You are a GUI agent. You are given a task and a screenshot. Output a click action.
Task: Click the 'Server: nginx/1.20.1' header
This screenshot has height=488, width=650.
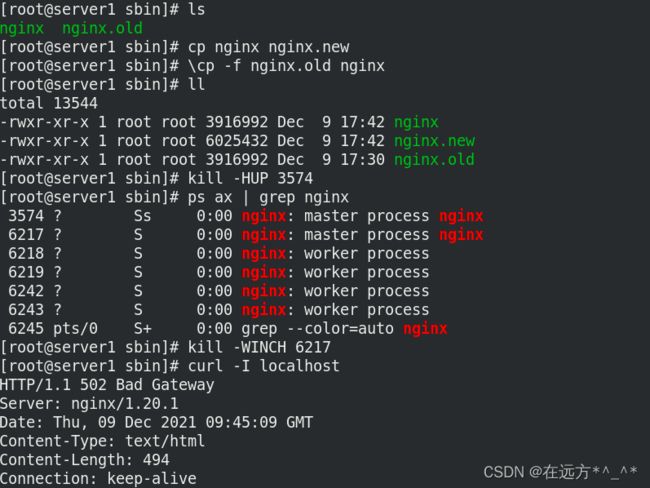tap(89, 403)
